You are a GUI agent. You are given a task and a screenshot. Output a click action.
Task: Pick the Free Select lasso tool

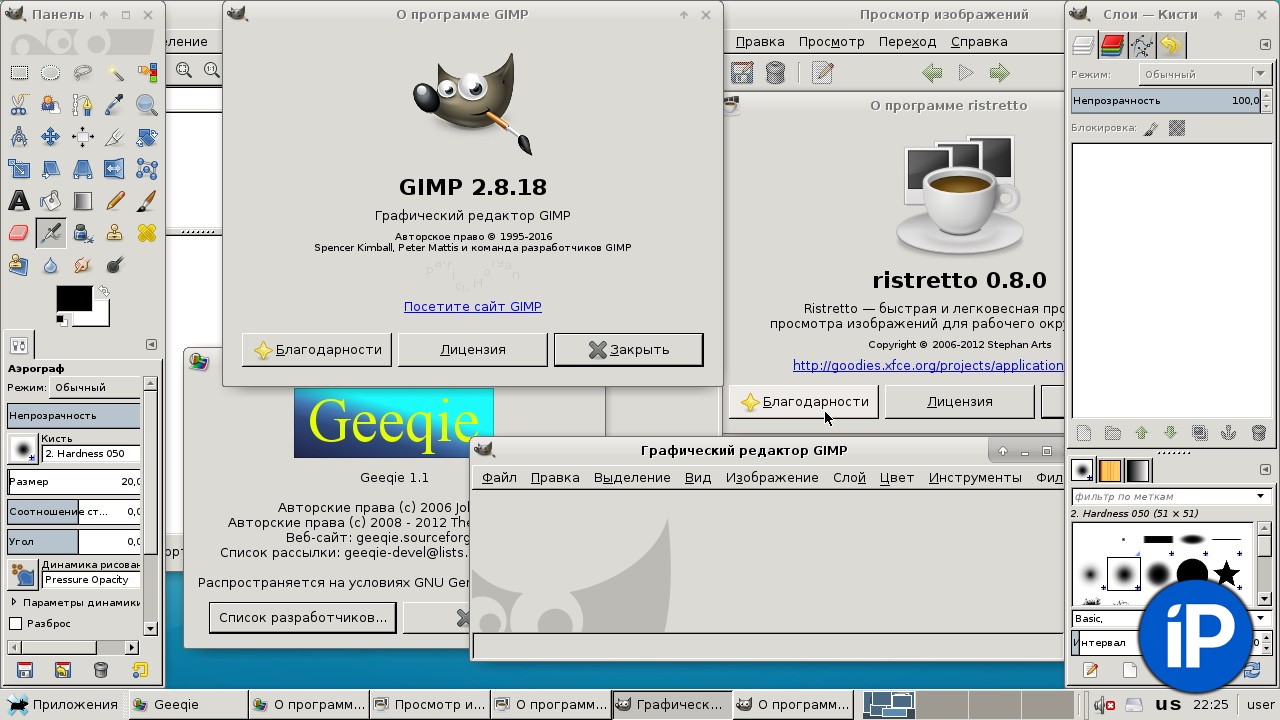[82, 73]
